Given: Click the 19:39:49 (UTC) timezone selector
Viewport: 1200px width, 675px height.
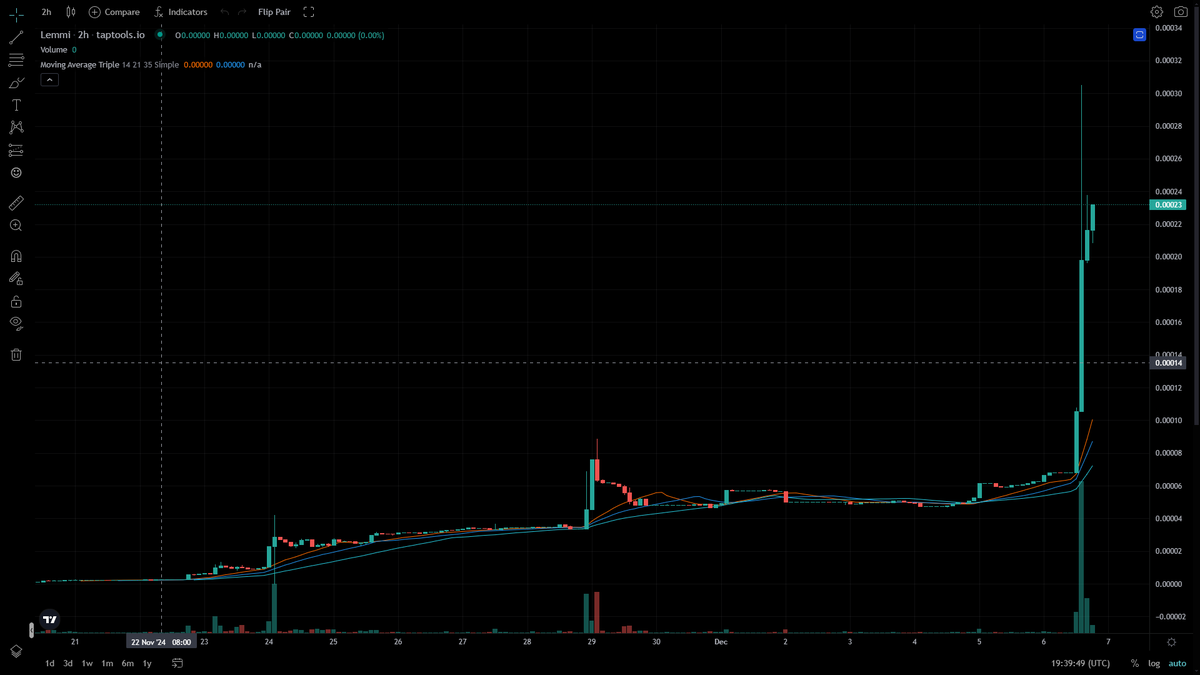Looking at the screenshot, I should tap(1080, 663).
